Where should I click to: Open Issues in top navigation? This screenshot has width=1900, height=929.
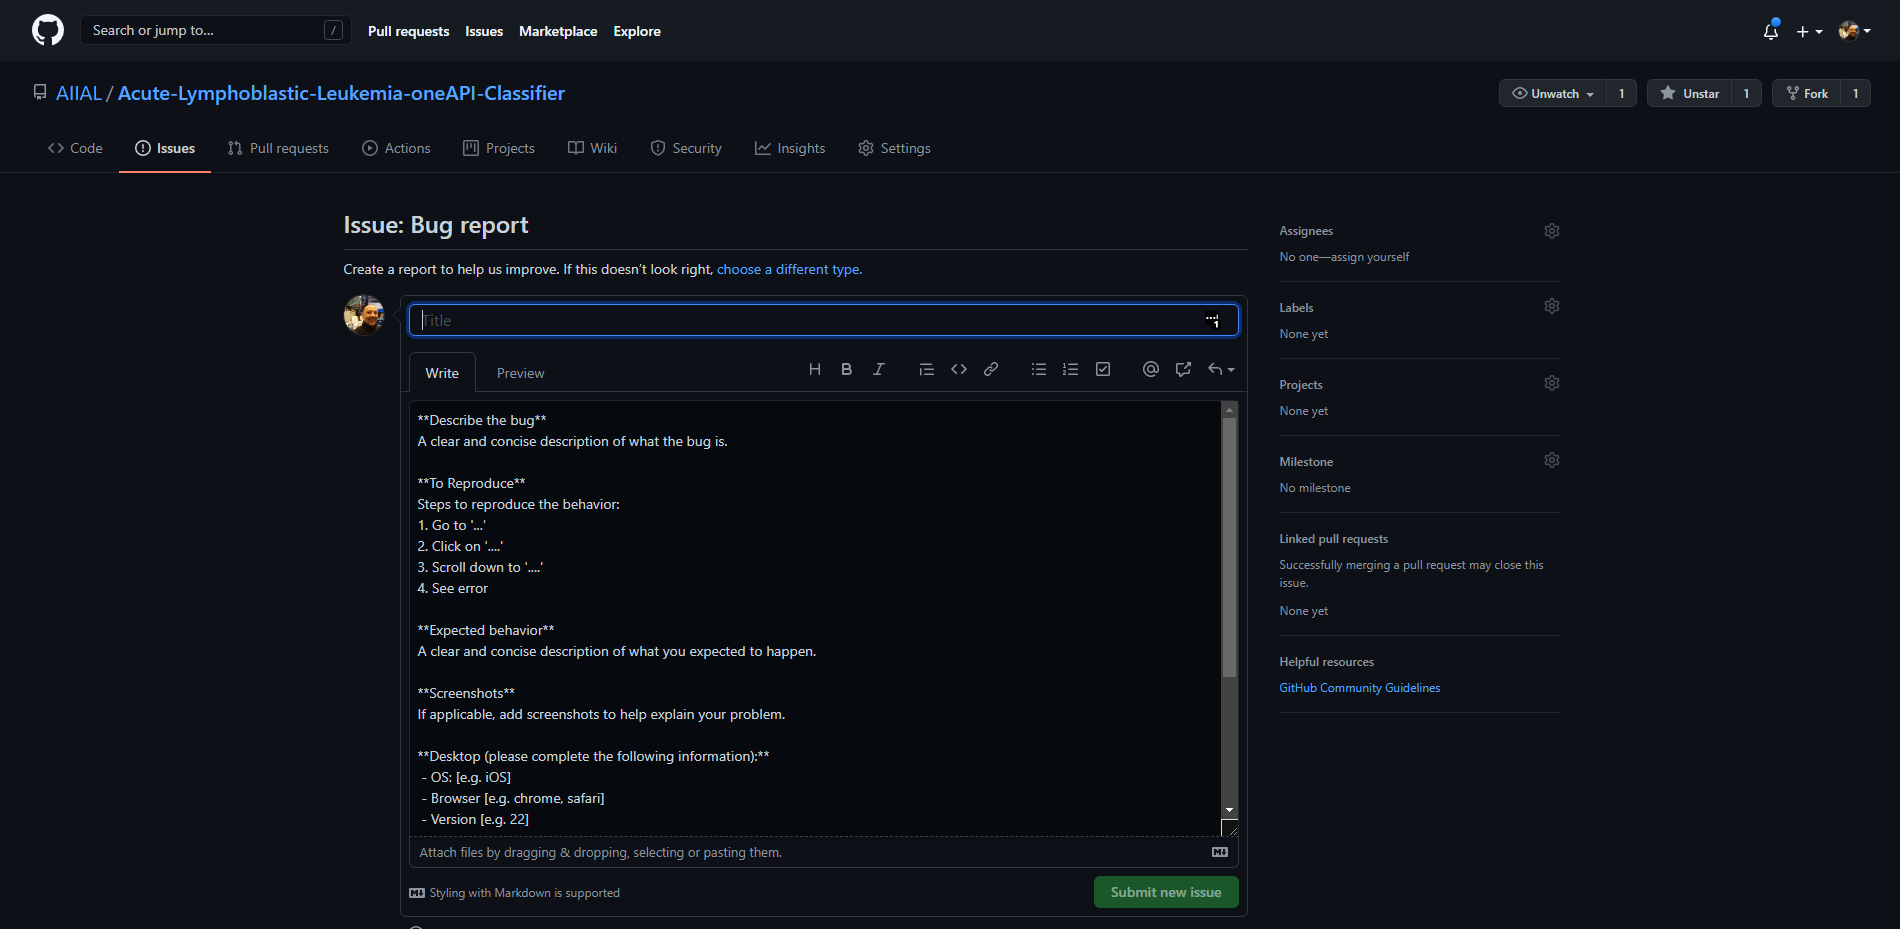(x=484, y=31)
